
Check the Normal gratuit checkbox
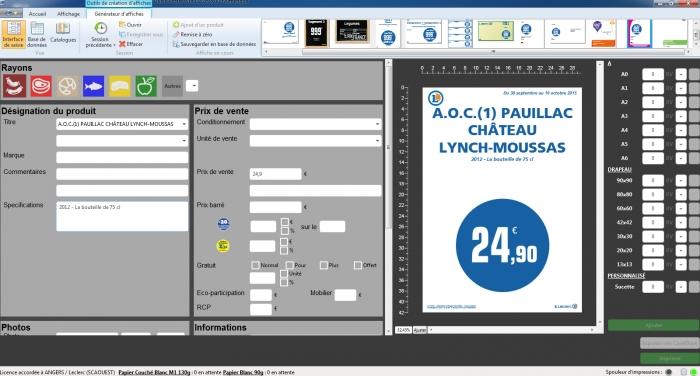pos(255,265)
